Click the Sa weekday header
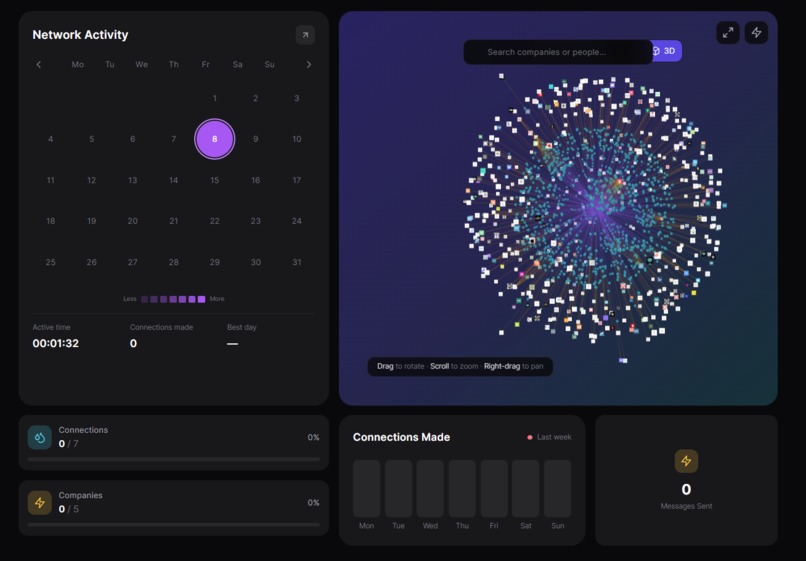This screenshot has width=806, height=561. (x=237, y=64)
